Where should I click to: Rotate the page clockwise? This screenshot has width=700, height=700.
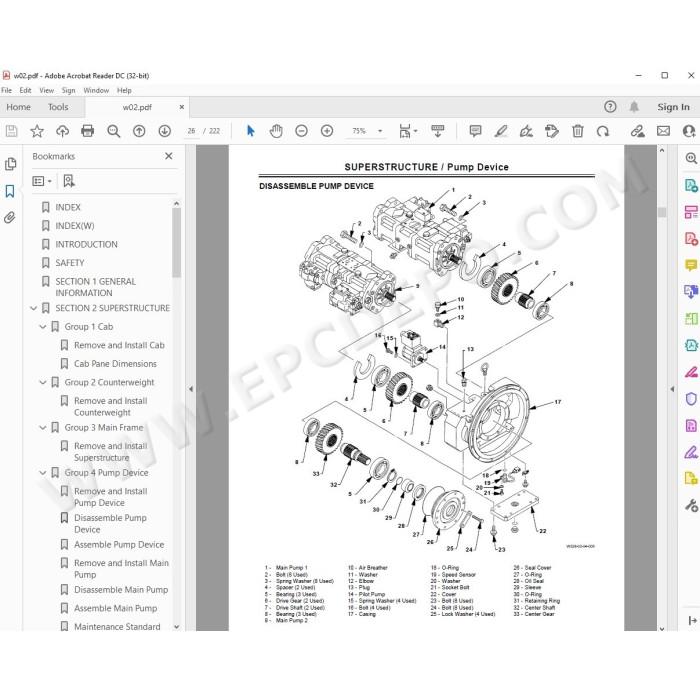pos(603,131)
